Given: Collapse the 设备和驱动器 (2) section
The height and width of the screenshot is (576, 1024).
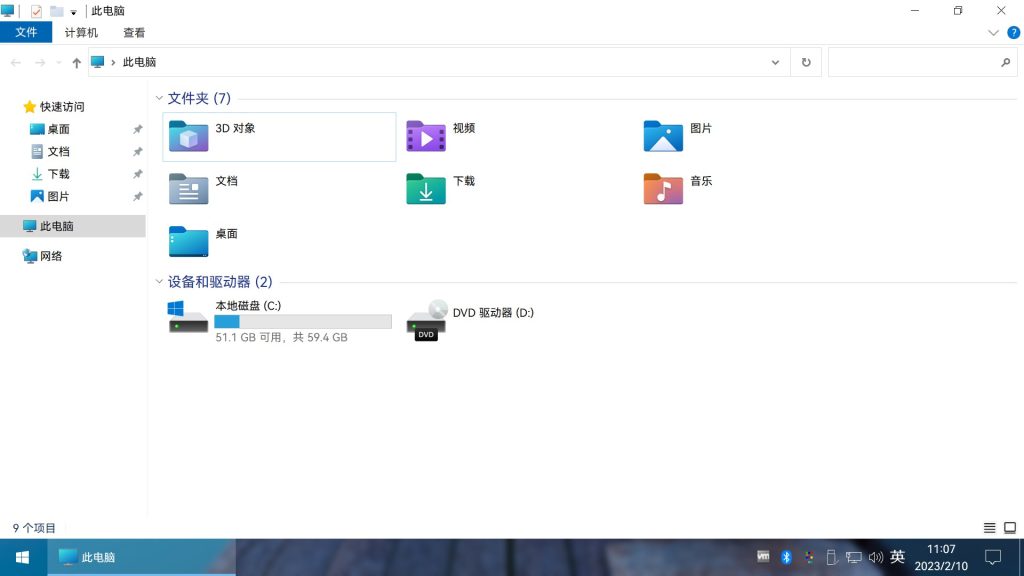Looking at the screenshot, I should coord(159,281).
